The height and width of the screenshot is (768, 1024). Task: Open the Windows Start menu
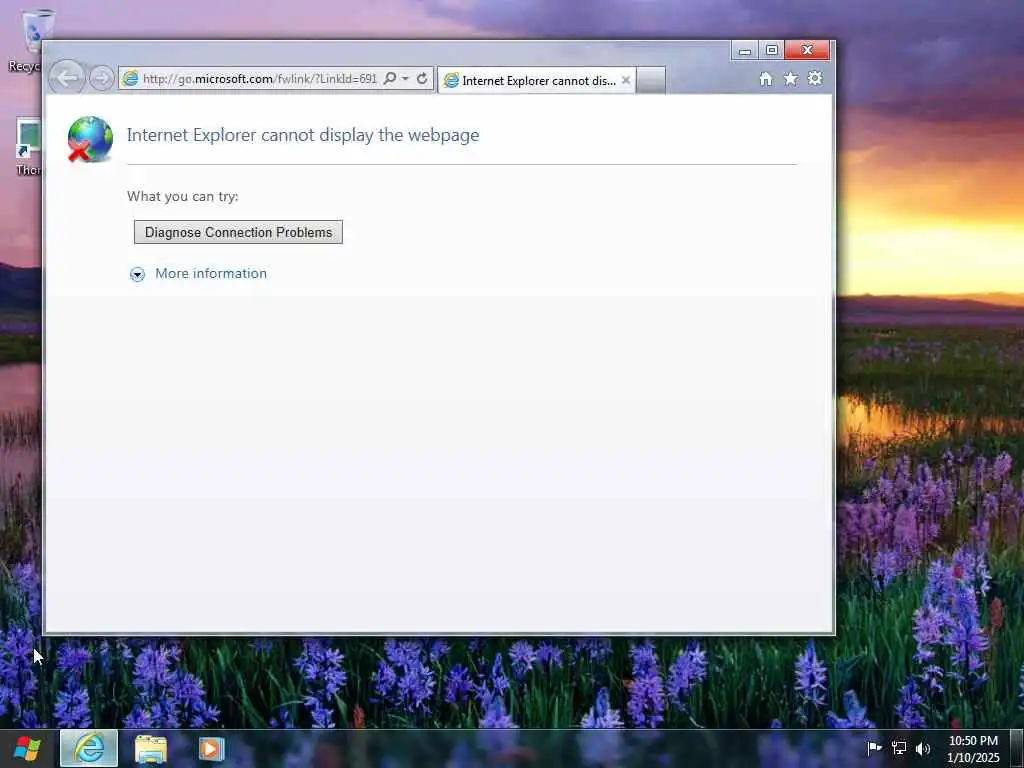click(27, 748)
